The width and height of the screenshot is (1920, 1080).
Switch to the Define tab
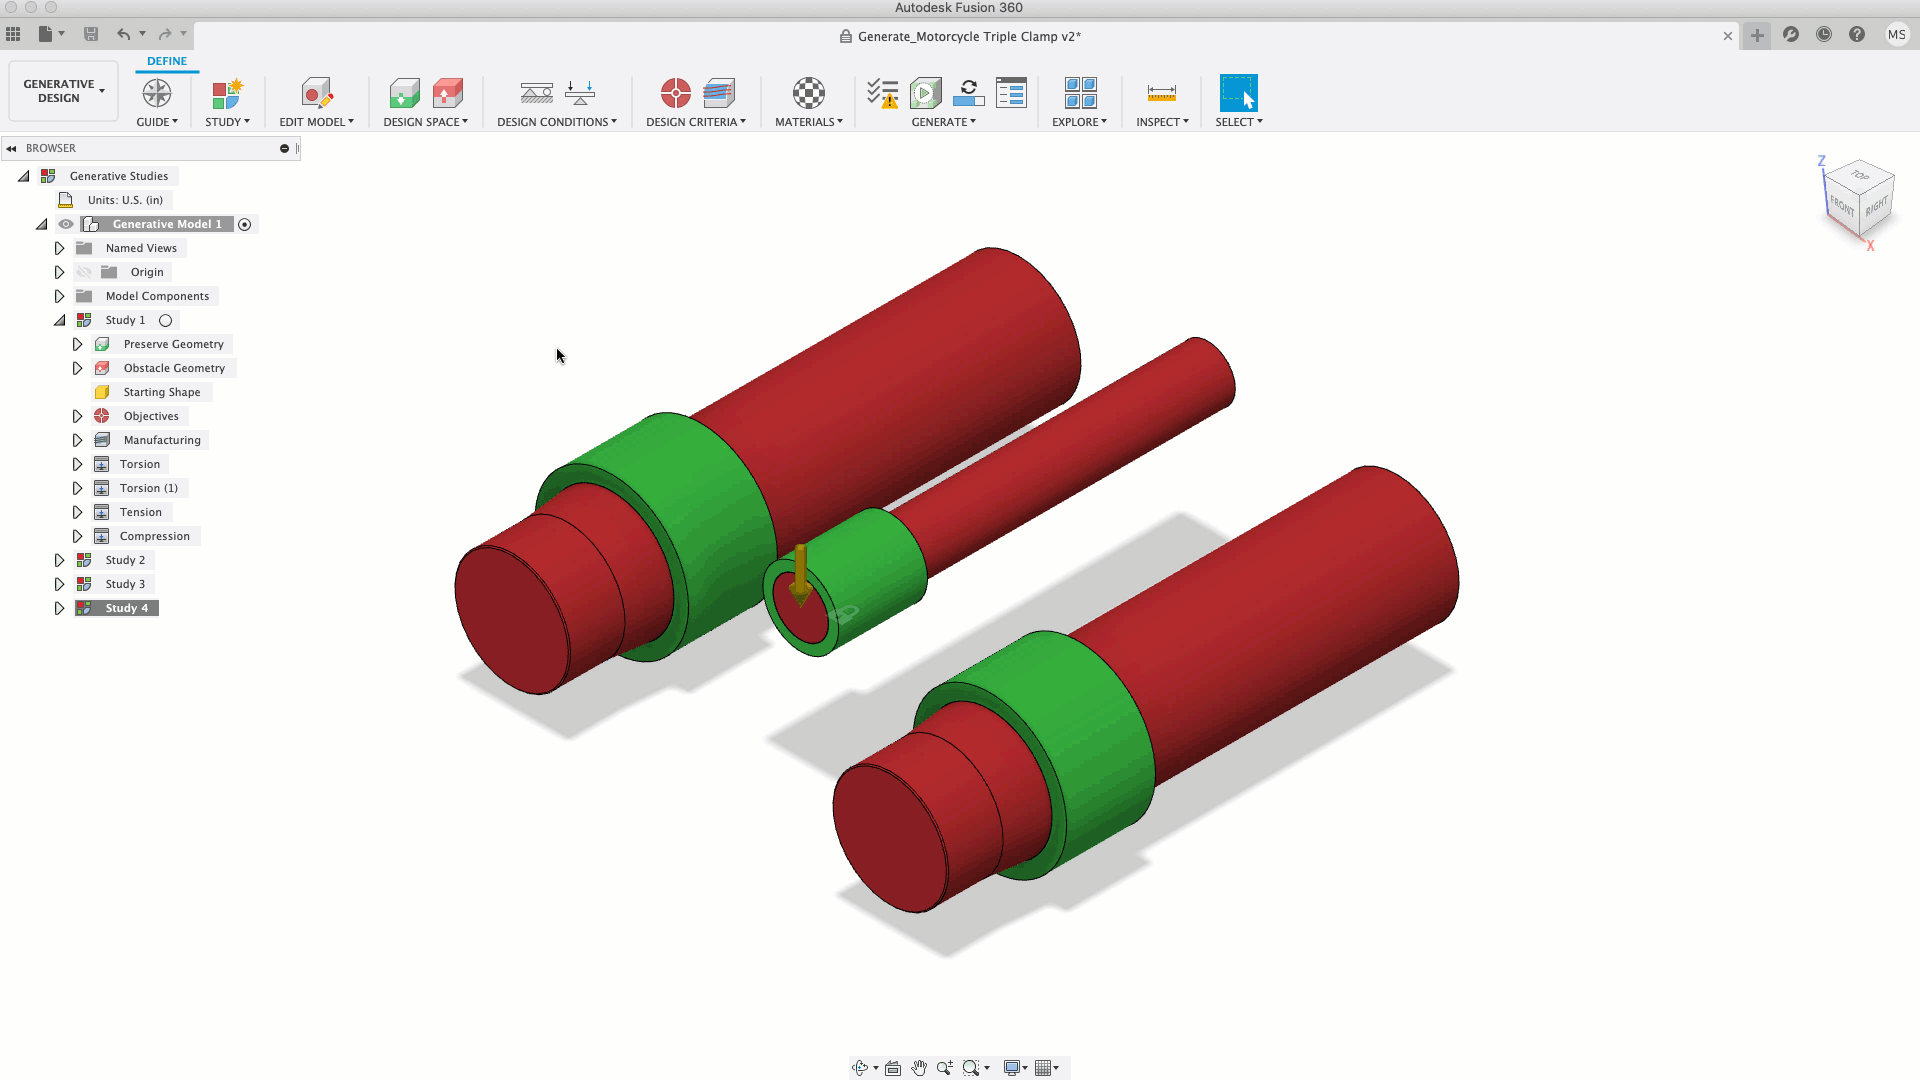(x=167, y=61)
